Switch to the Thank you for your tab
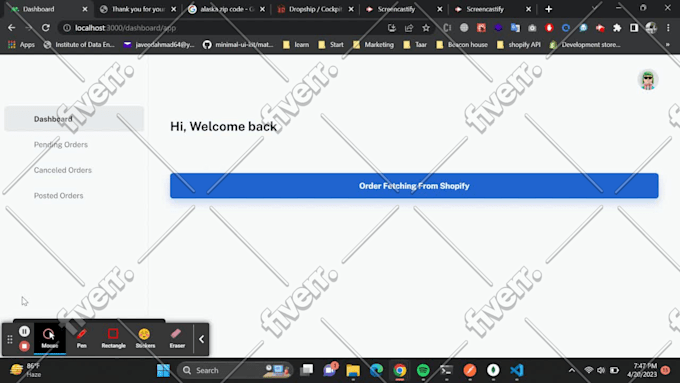Screen dimensions: 680x383 pyautogui.click(x=138, y=9)
